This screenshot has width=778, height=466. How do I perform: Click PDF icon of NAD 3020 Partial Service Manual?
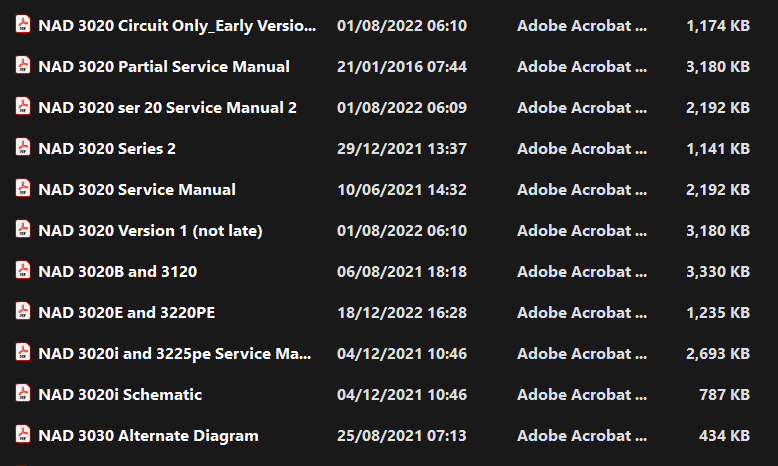tap(23, 66)
